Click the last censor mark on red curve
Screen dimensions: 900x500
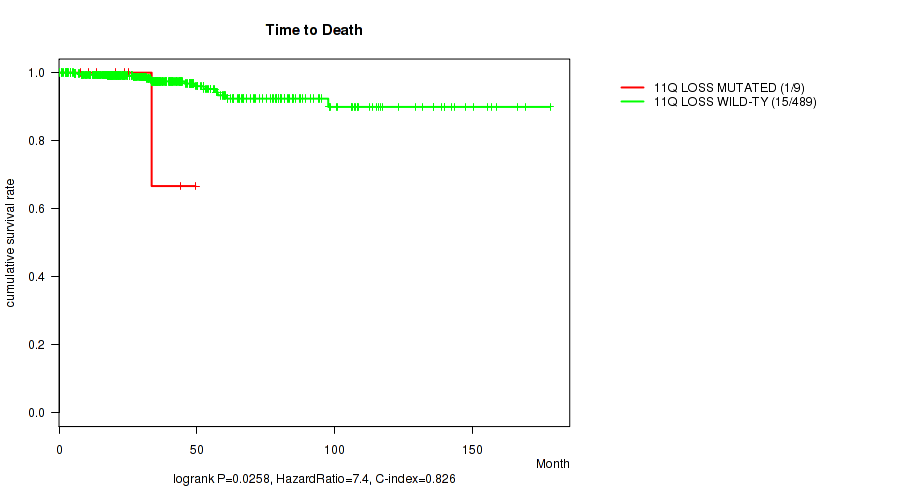click(x=195, y=186)
